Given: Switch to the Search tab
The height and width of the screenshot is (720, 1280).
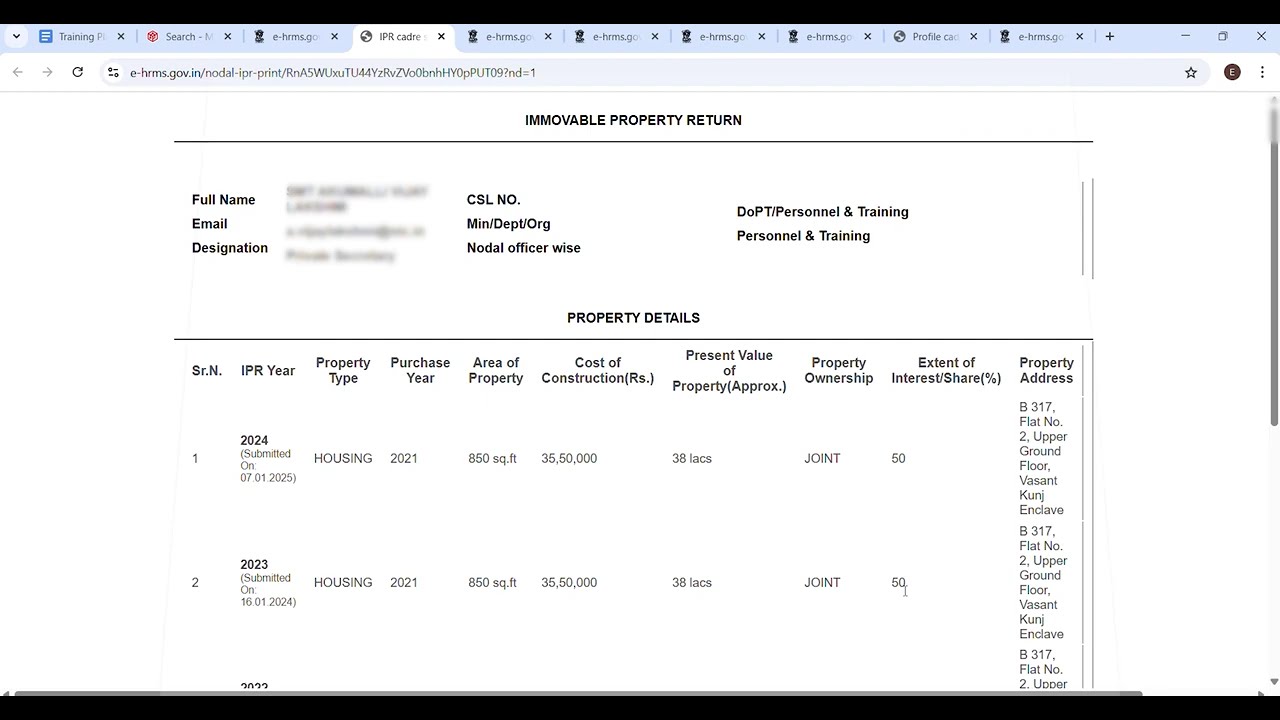Looking at the screenshot, I should click(x=189, y=37).
